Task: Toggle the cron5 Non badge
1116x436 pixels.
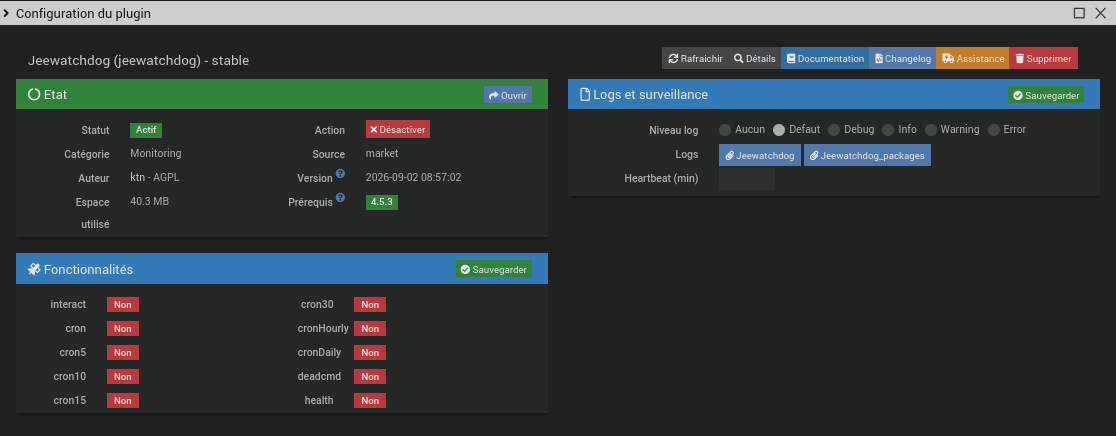Action: coord(123,353)
